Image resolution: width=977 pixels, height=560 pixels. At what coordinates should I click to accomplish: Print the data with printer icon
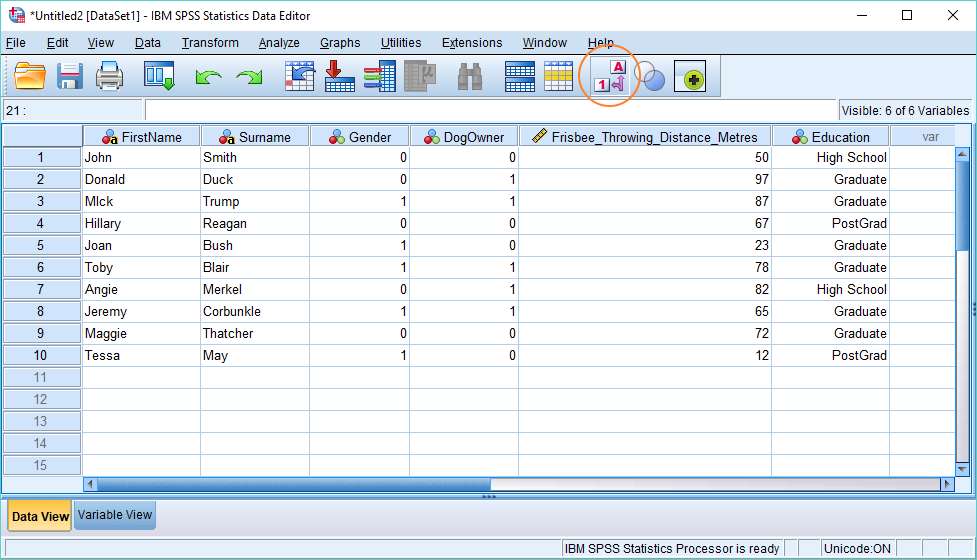(110, 77)
